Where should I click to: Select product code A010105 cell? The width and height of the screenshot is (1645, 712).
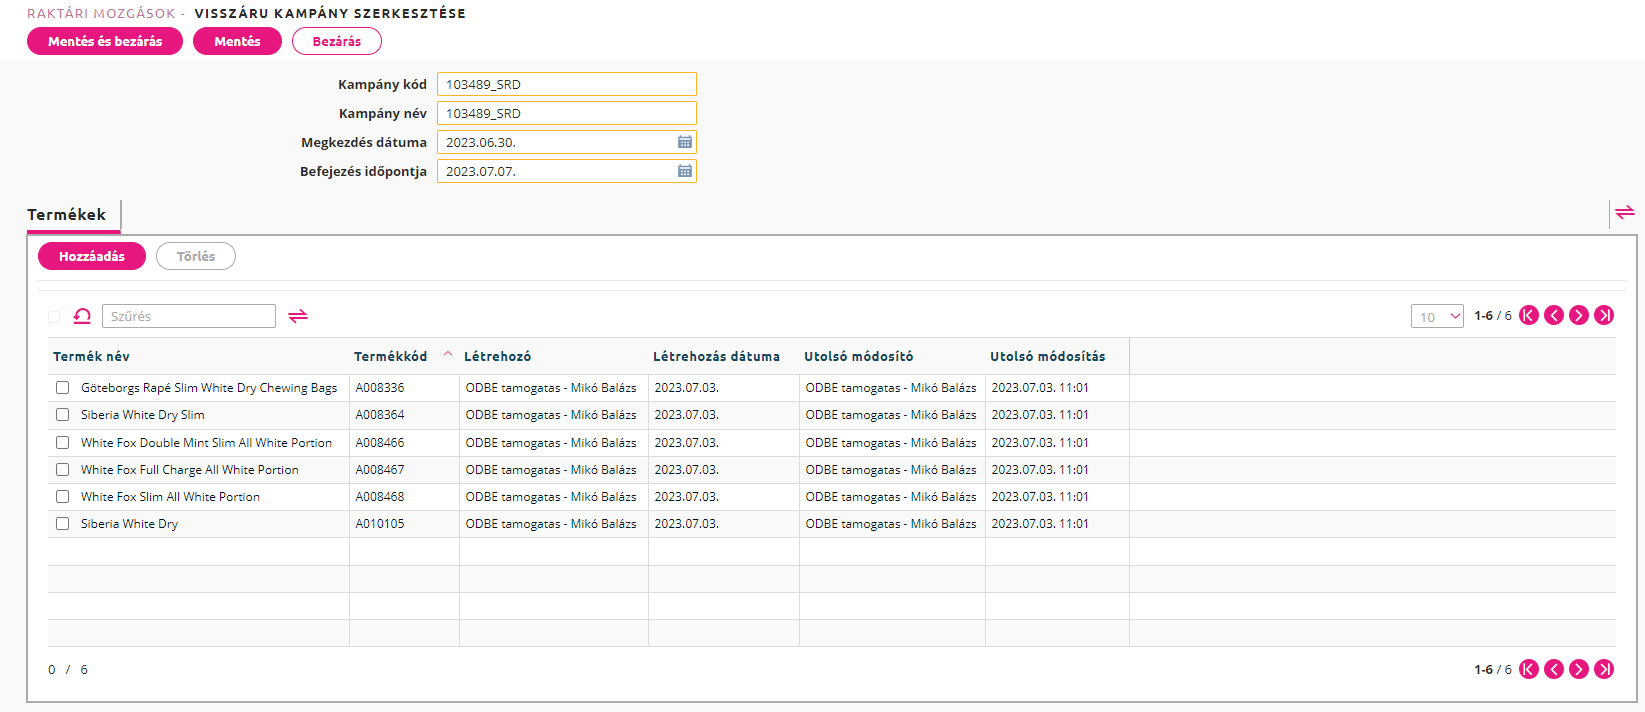(x=380, y=524)
